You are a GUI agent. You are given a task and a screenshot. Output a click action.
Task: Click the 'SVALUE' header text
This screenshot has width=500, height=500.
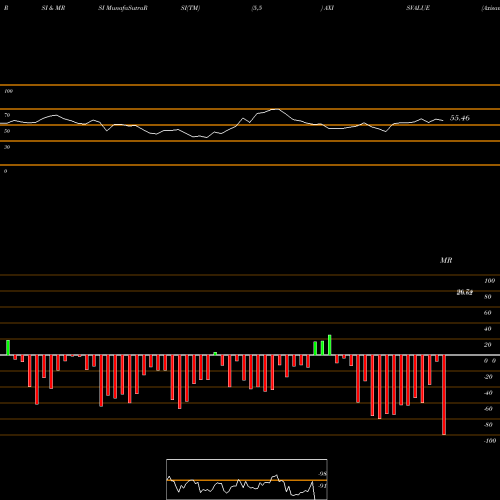pyautogui.click(x=418, y=8)
